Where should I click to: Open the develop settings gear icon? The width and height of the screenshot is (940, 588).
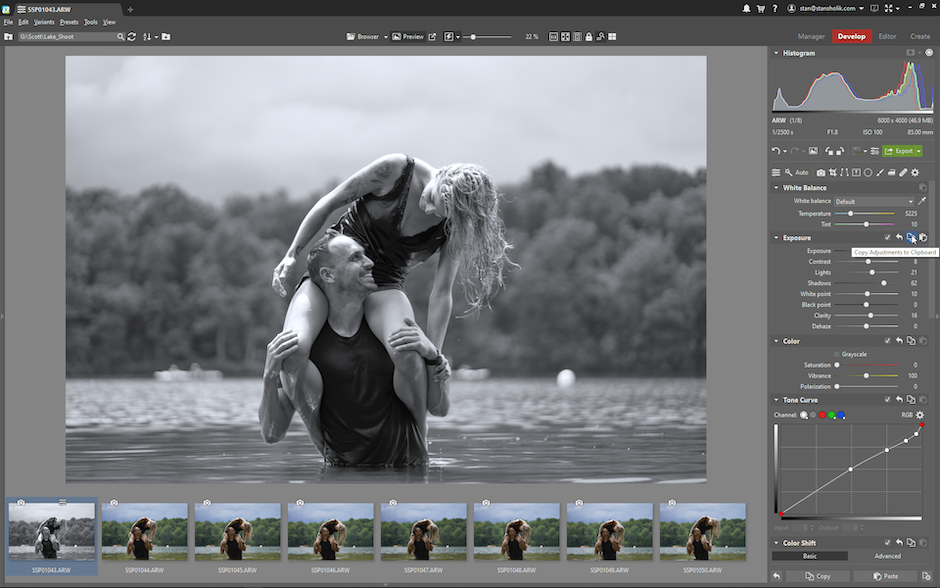point(915,173)
